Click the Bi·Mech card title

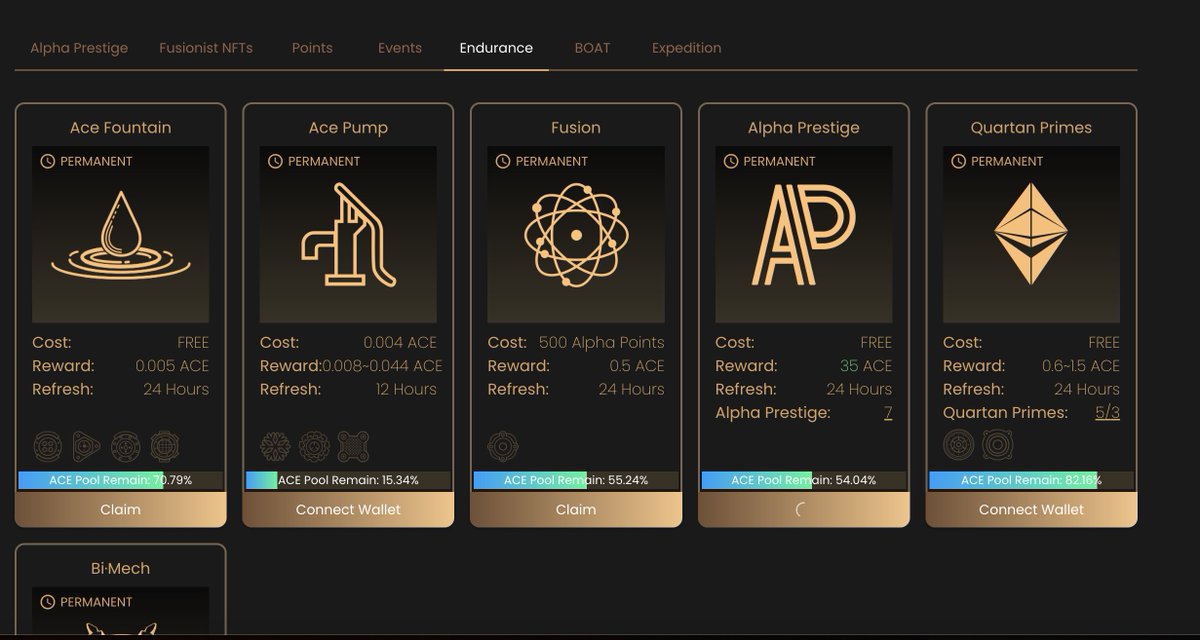120,568
